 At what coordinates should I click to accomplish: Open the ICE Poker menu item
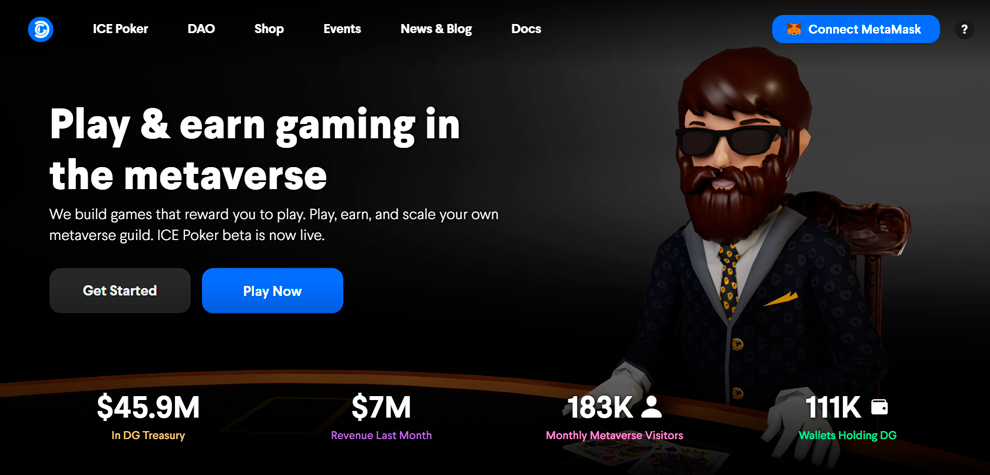121,29
